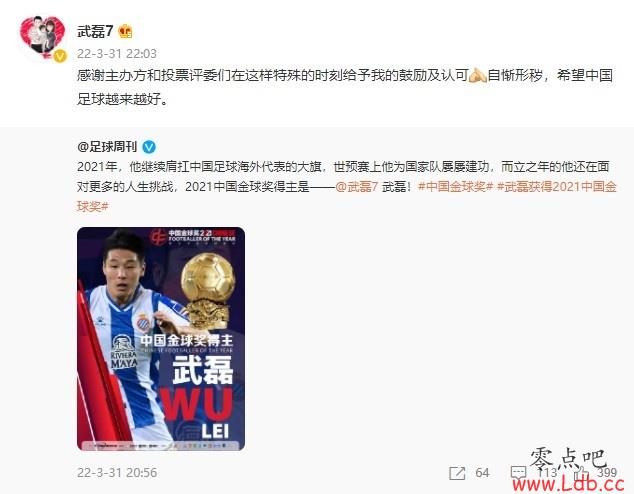Click the @武磊7 mention in the repost
The width and height of the screenshot is (634, 494).
357,187
